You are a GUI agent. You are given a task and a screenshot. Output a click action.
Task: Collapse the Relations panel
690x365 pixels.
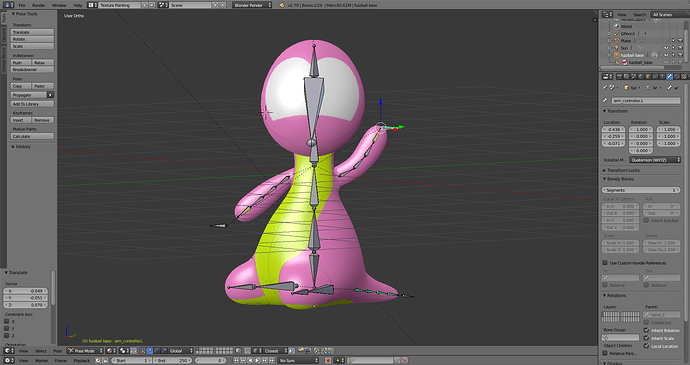coord(605,295)
